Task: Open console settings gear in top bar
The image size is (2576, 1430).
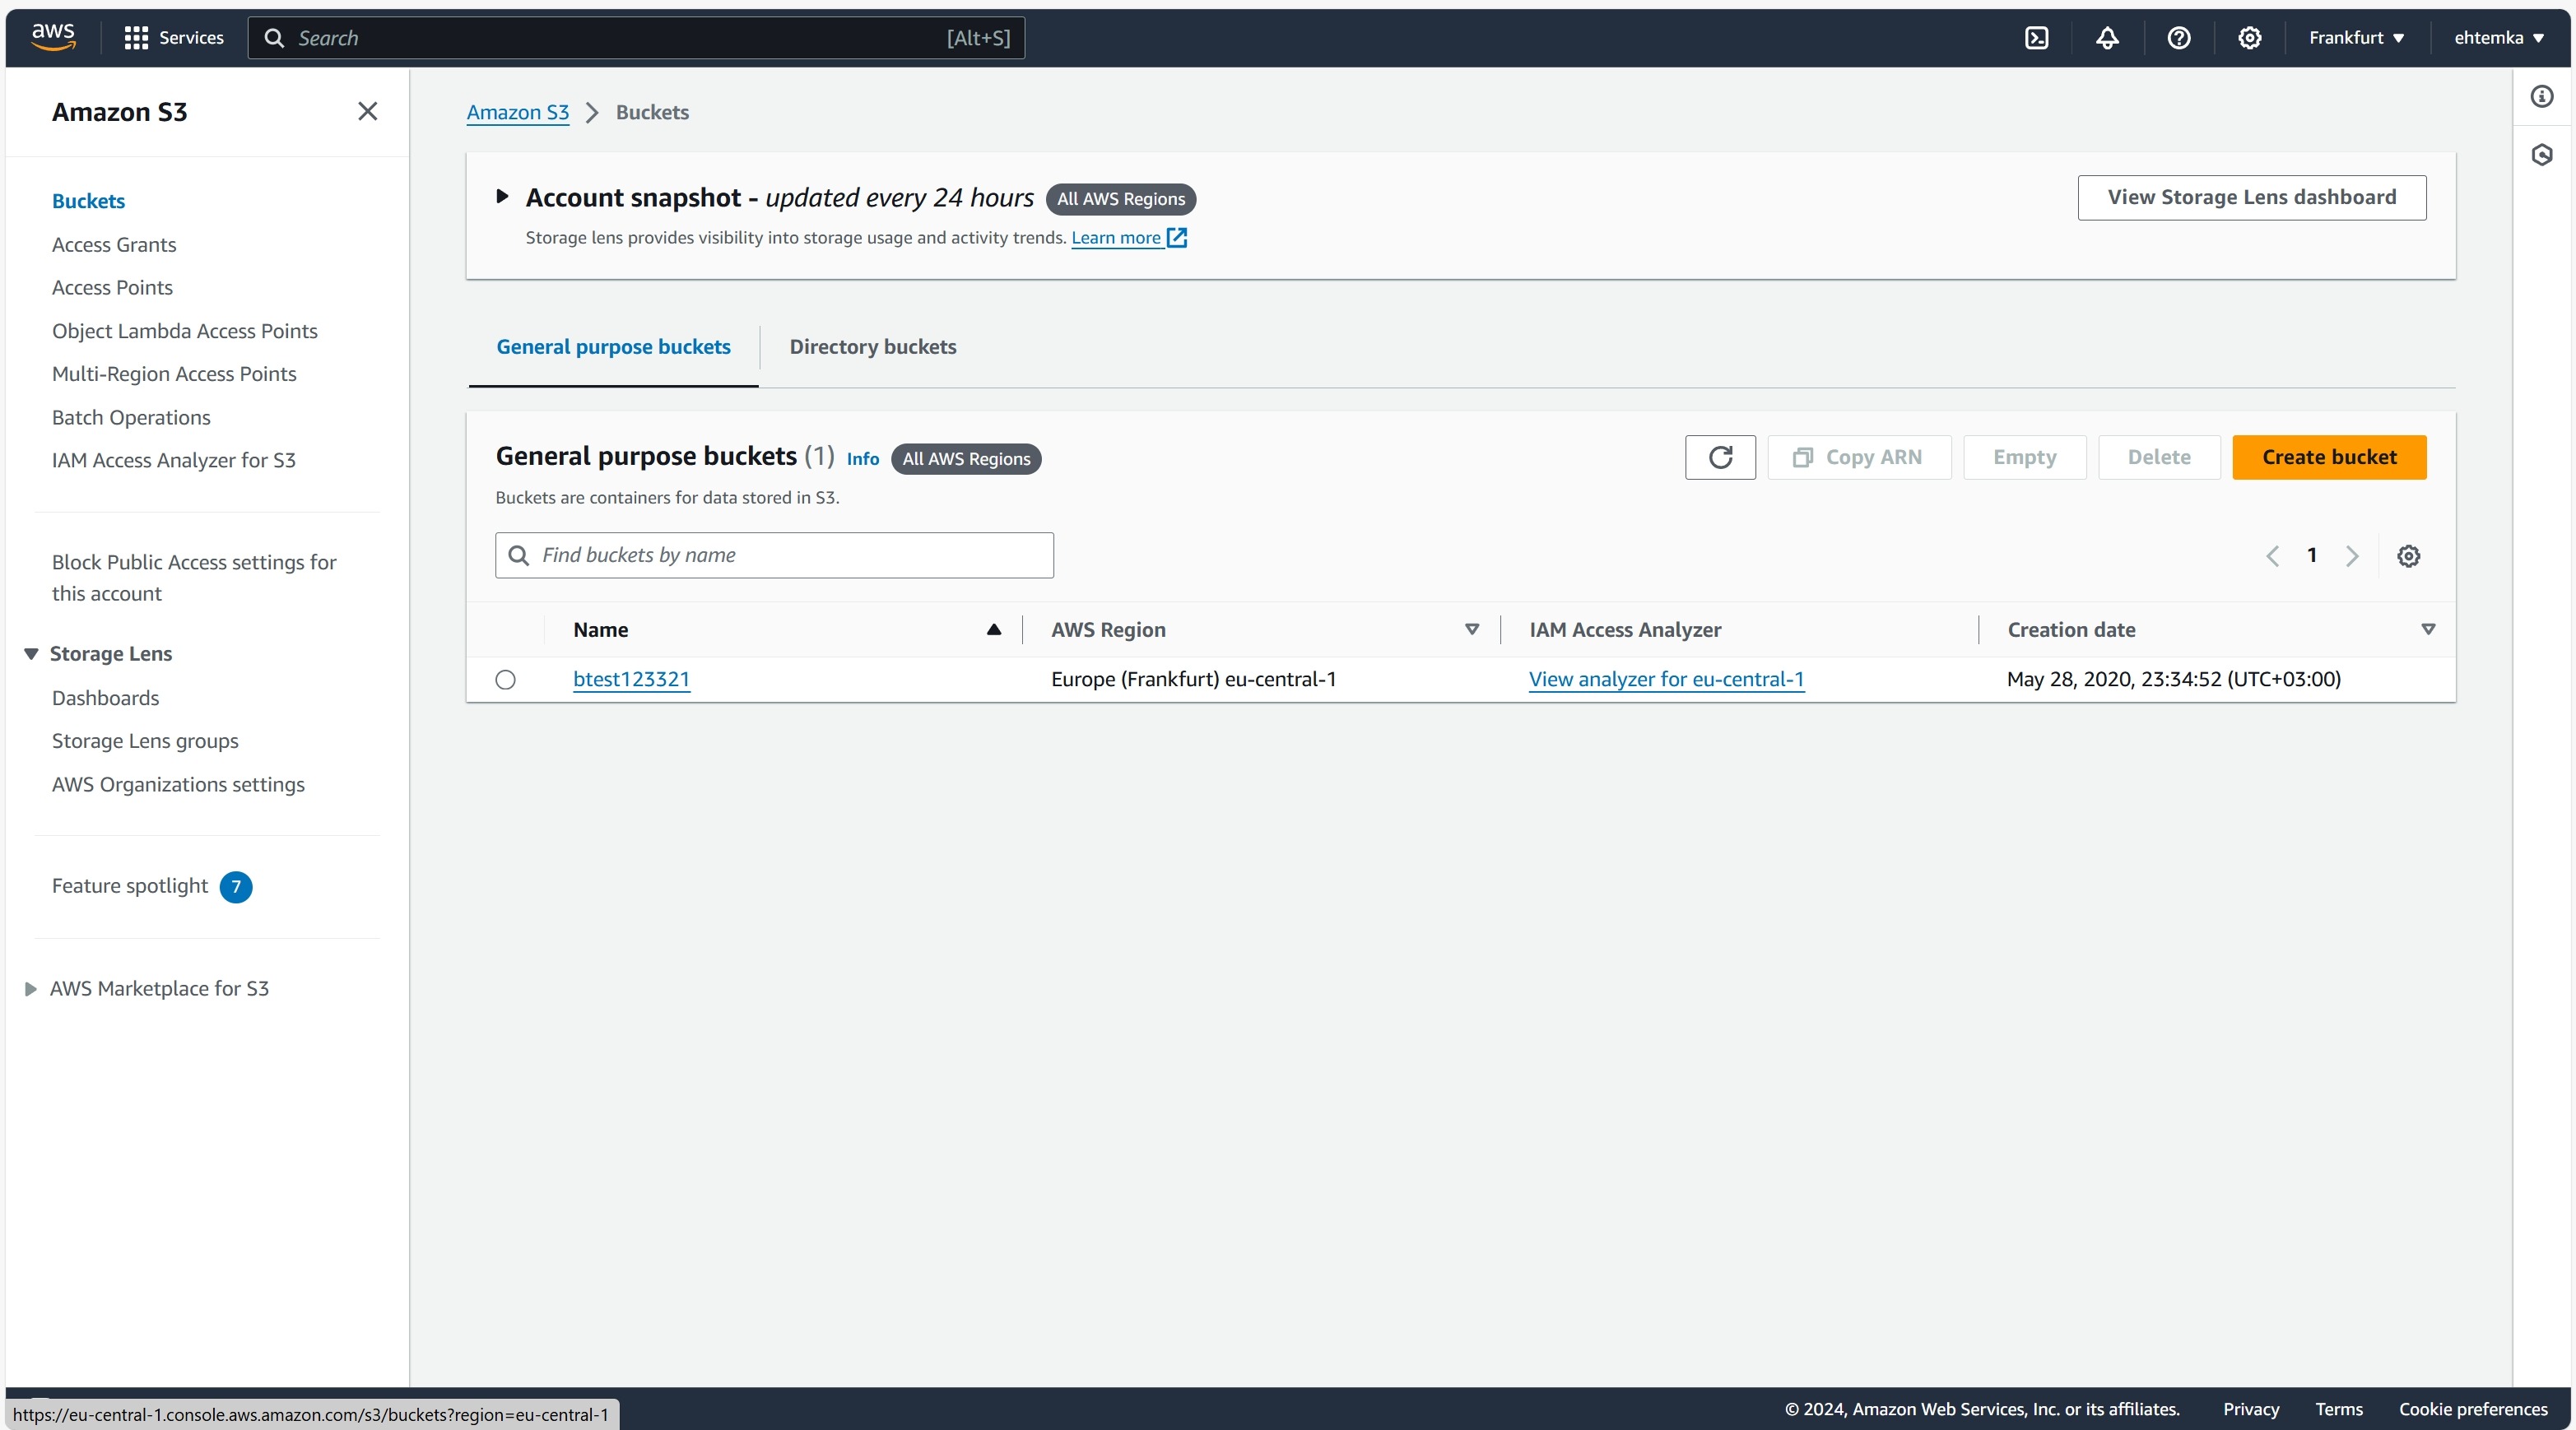Action: [x=2249, y=38]
